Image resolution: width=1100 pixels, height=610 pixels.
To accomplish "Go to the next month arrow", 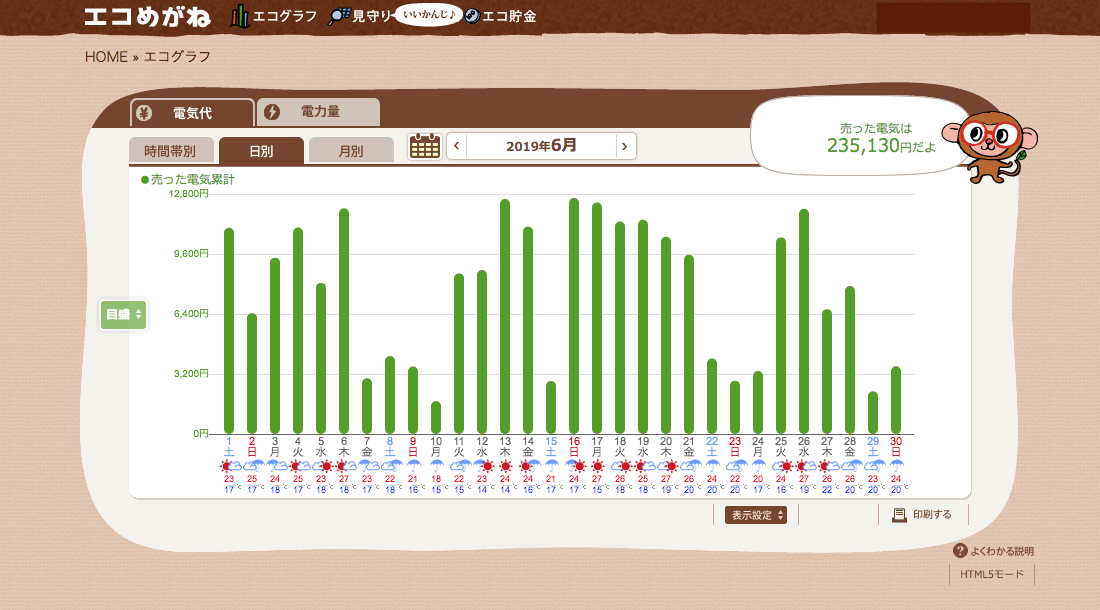I will click(x=624, y=147).
